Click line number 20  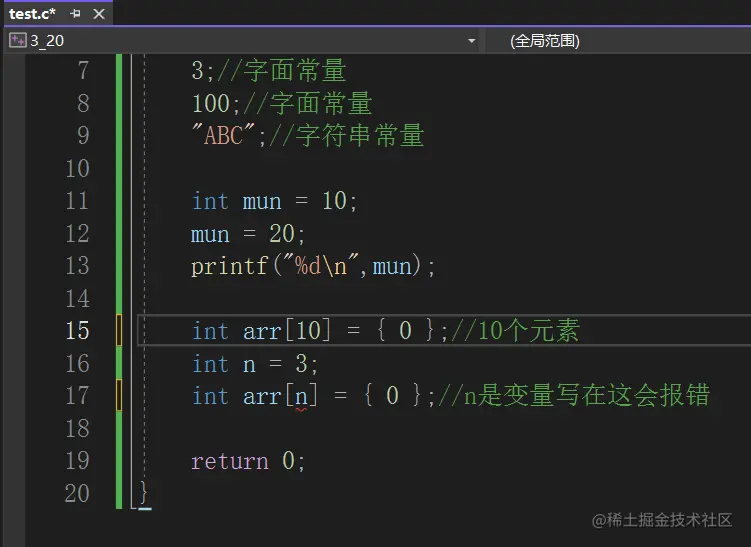[77, 493]
